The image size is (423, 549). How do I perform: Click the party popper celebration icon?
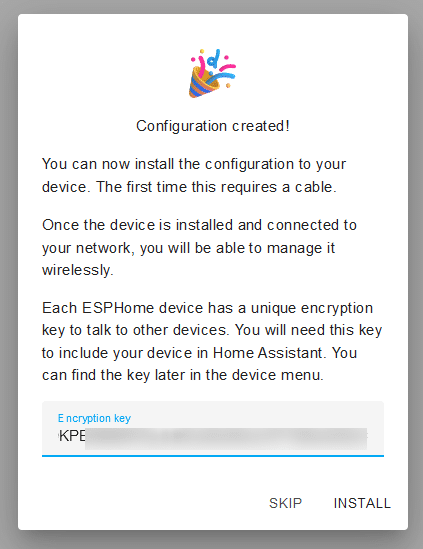click(213, 74)
